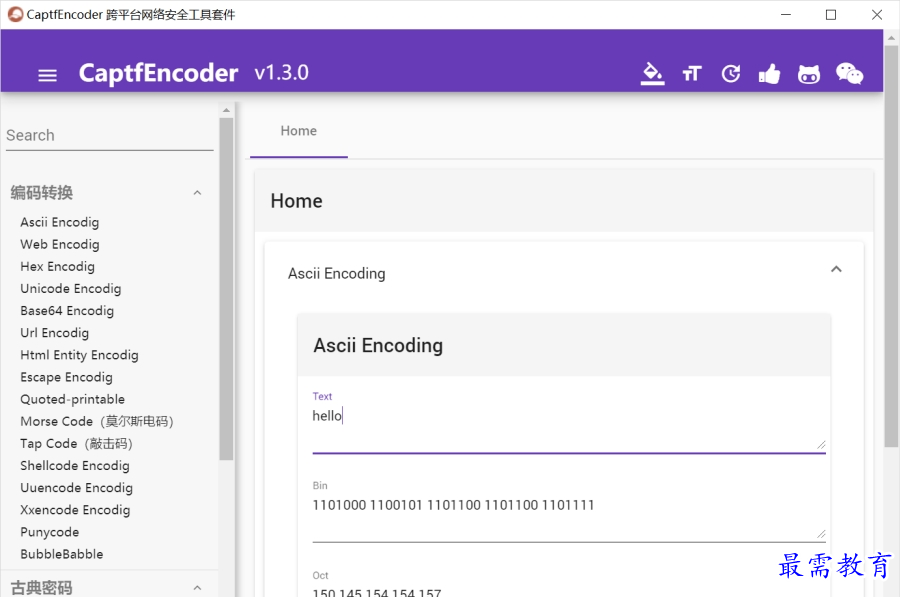The image size is (900, 597).
Task: Click the main window scrollbar up arrow
Action: pos(891,38)
